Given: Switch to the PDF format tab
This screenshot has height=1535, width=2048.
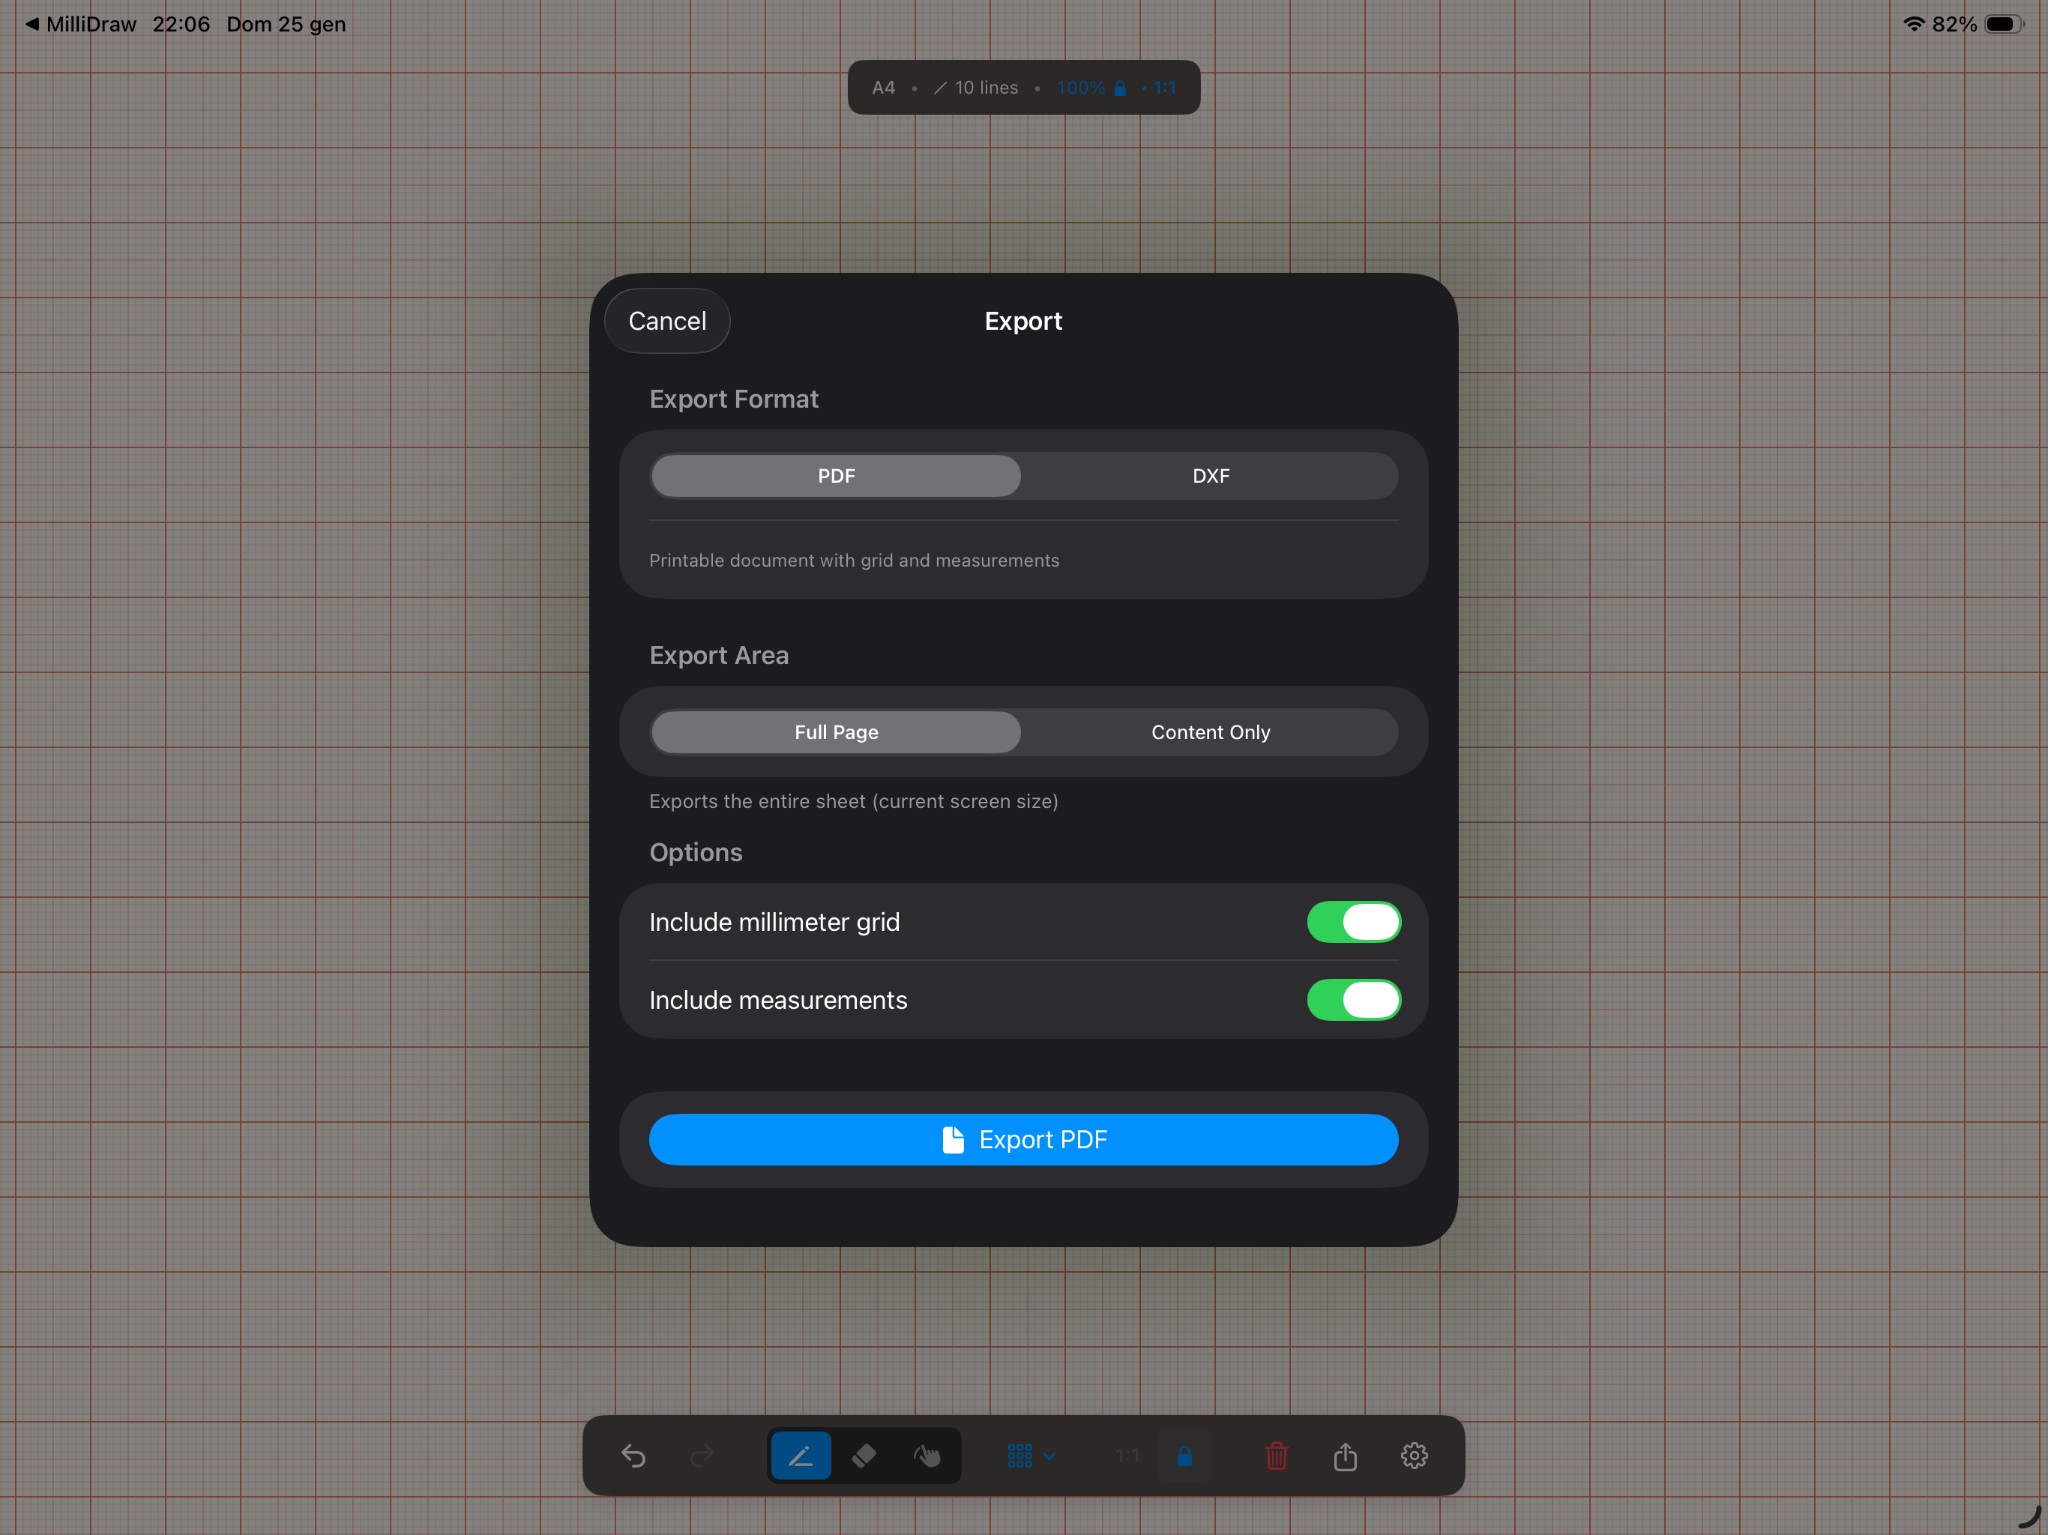Looking at the screenshot, I should click(835, 476).
